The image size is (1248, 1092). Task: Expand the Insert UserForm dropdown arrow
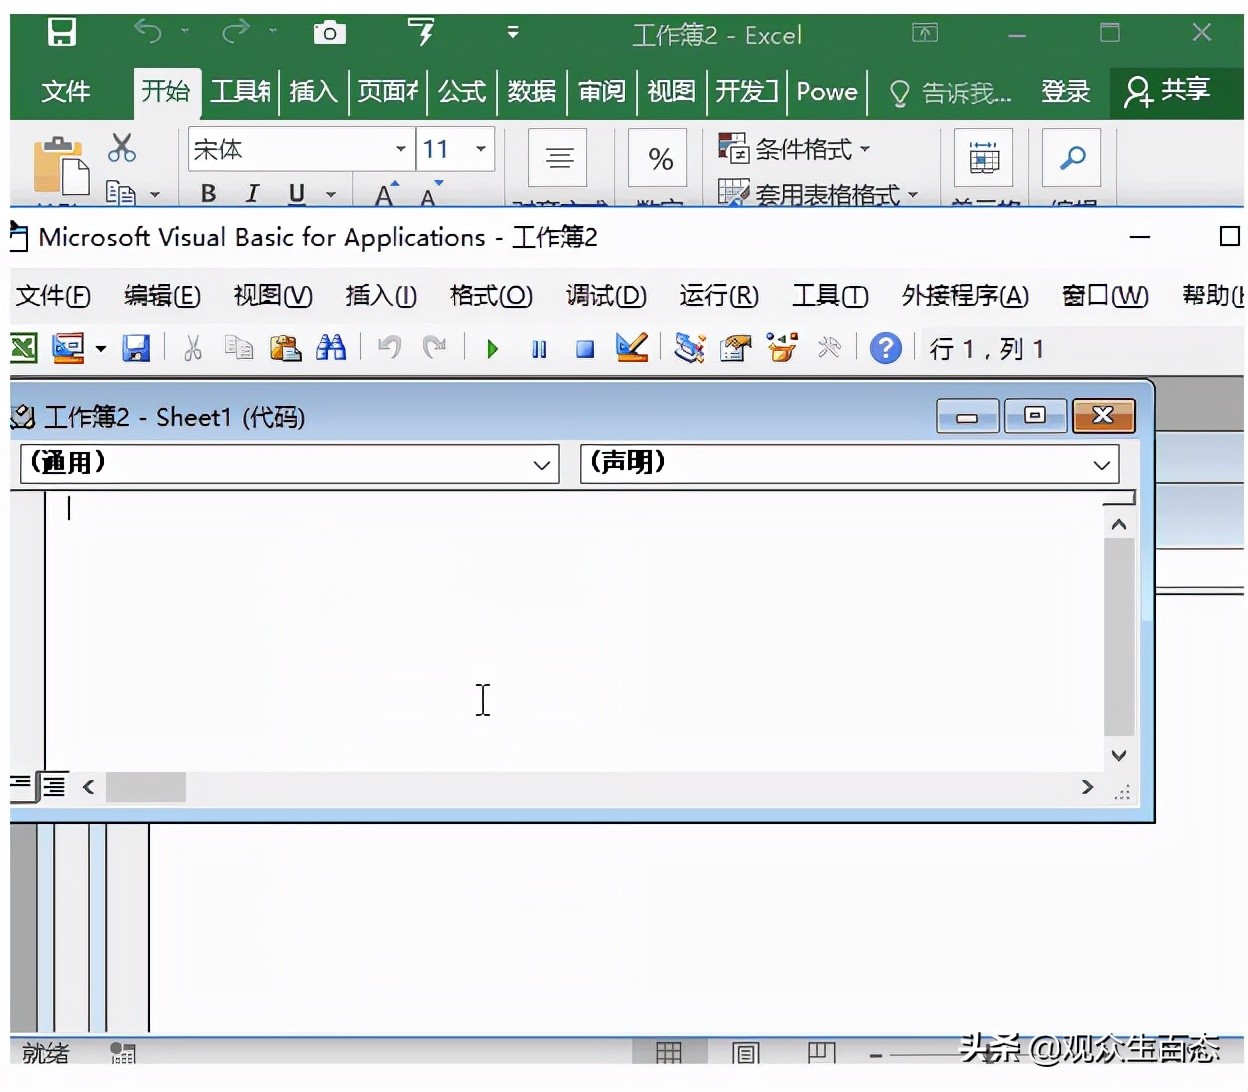[100, 348]
